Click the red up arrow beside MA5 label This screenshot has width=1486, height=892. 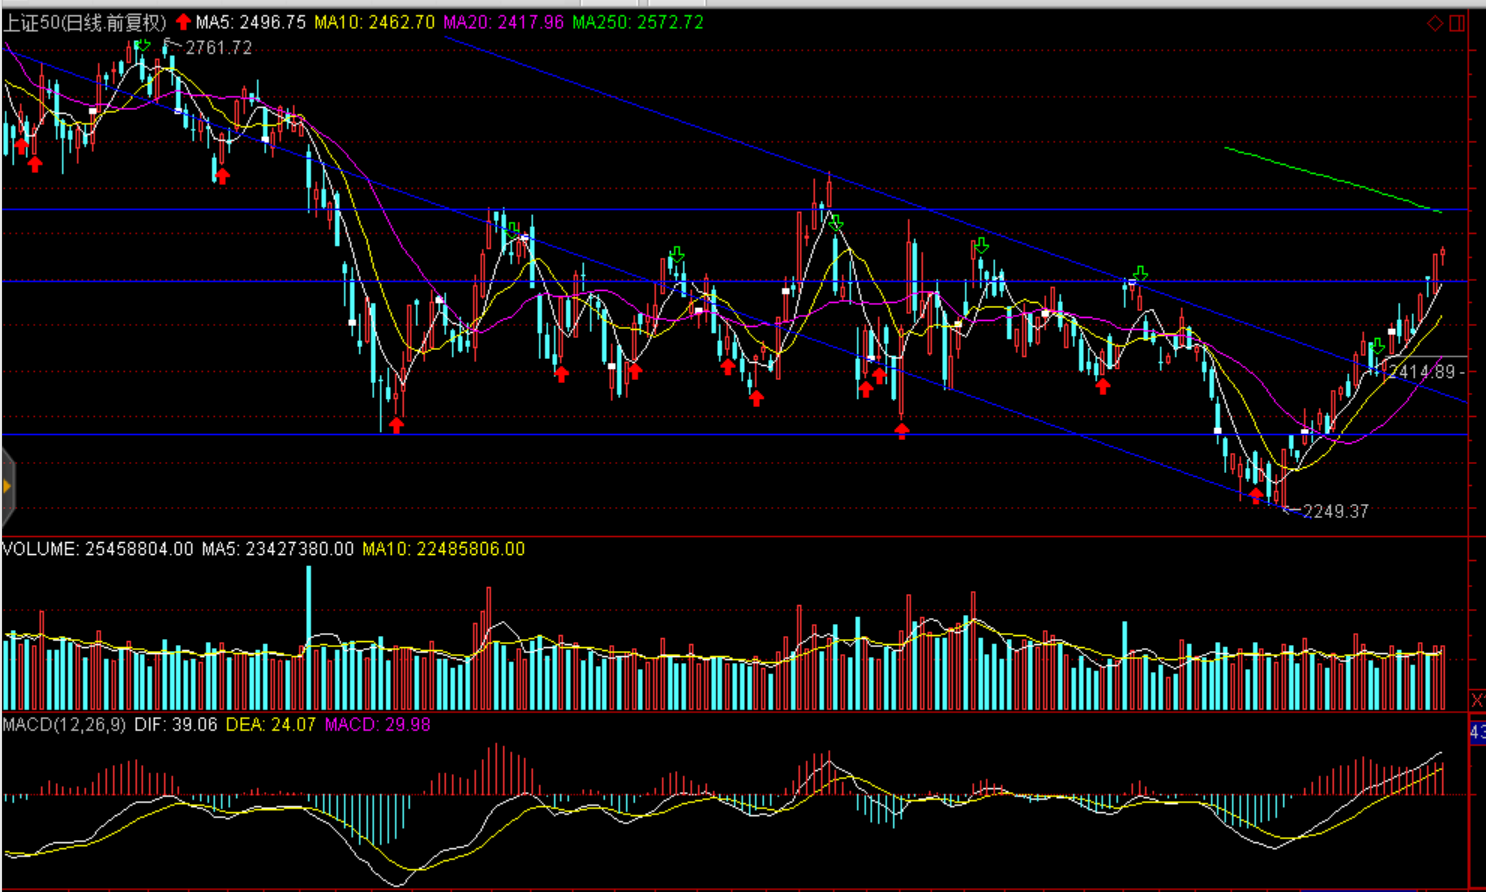183,21
